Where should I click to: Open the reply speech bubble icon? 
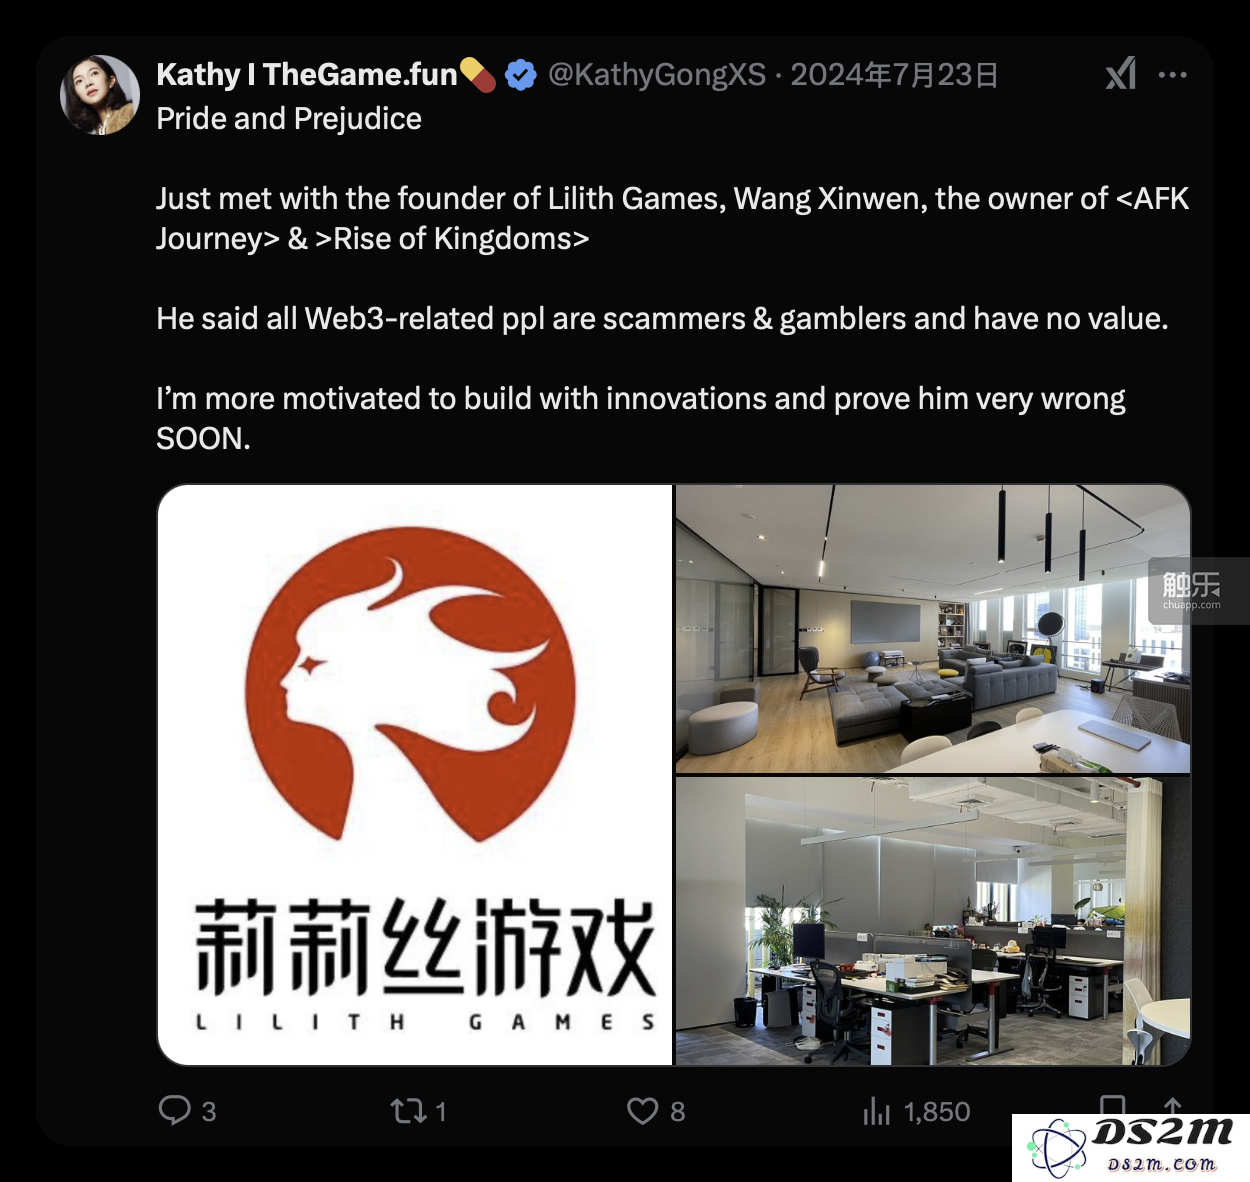175,1110
